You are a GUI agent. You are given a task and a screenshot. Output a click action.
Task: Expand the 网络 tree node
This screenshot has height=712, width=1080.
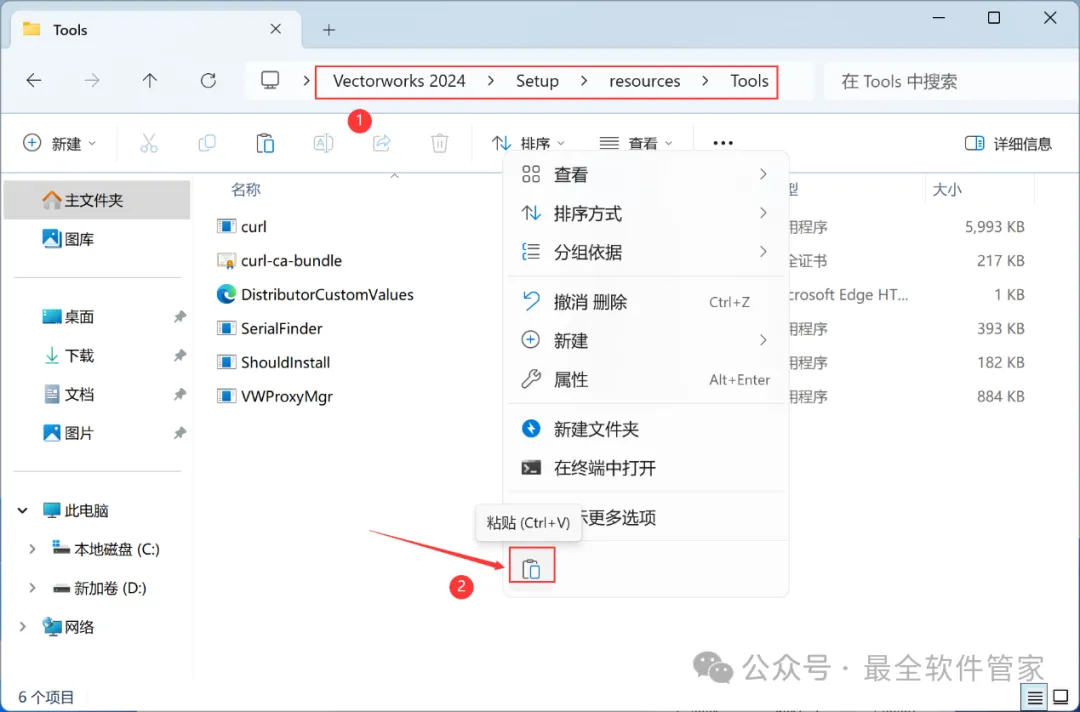23,627
